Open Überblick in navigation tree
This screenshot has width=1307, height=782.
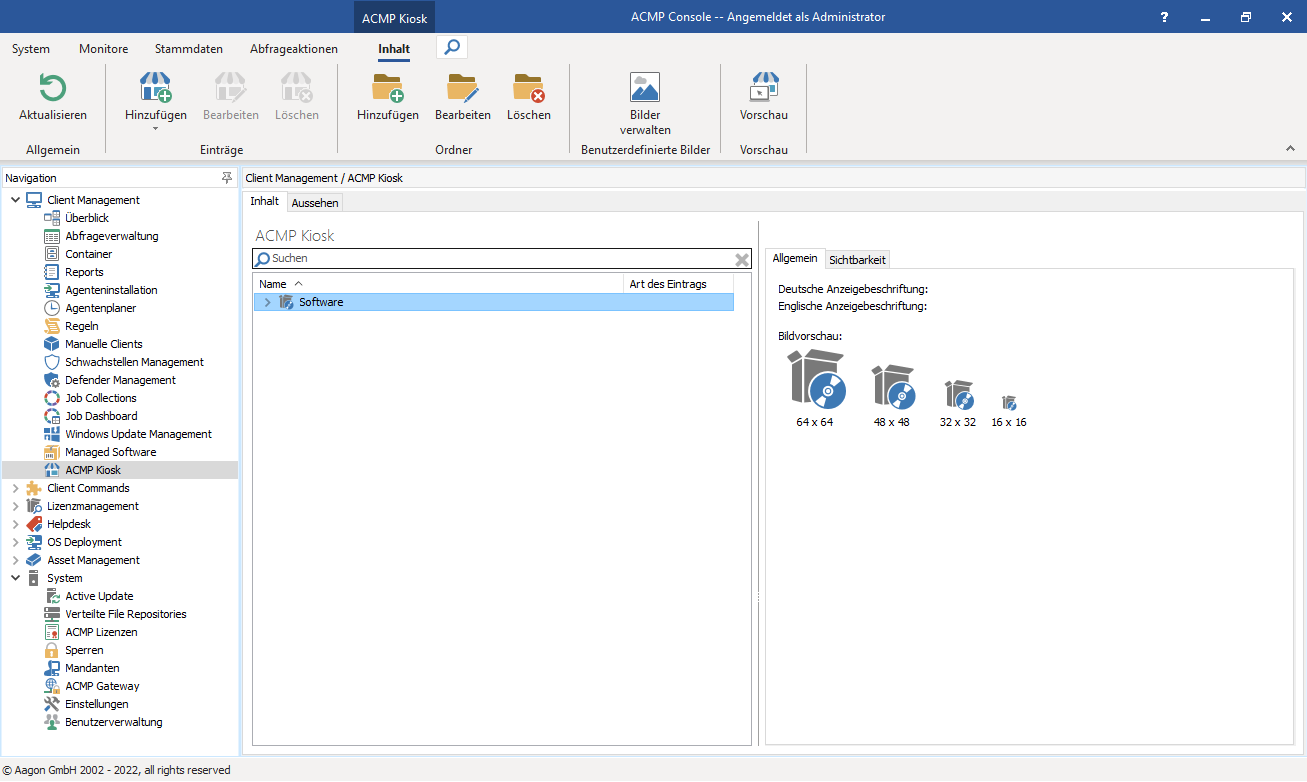[87, 218]
